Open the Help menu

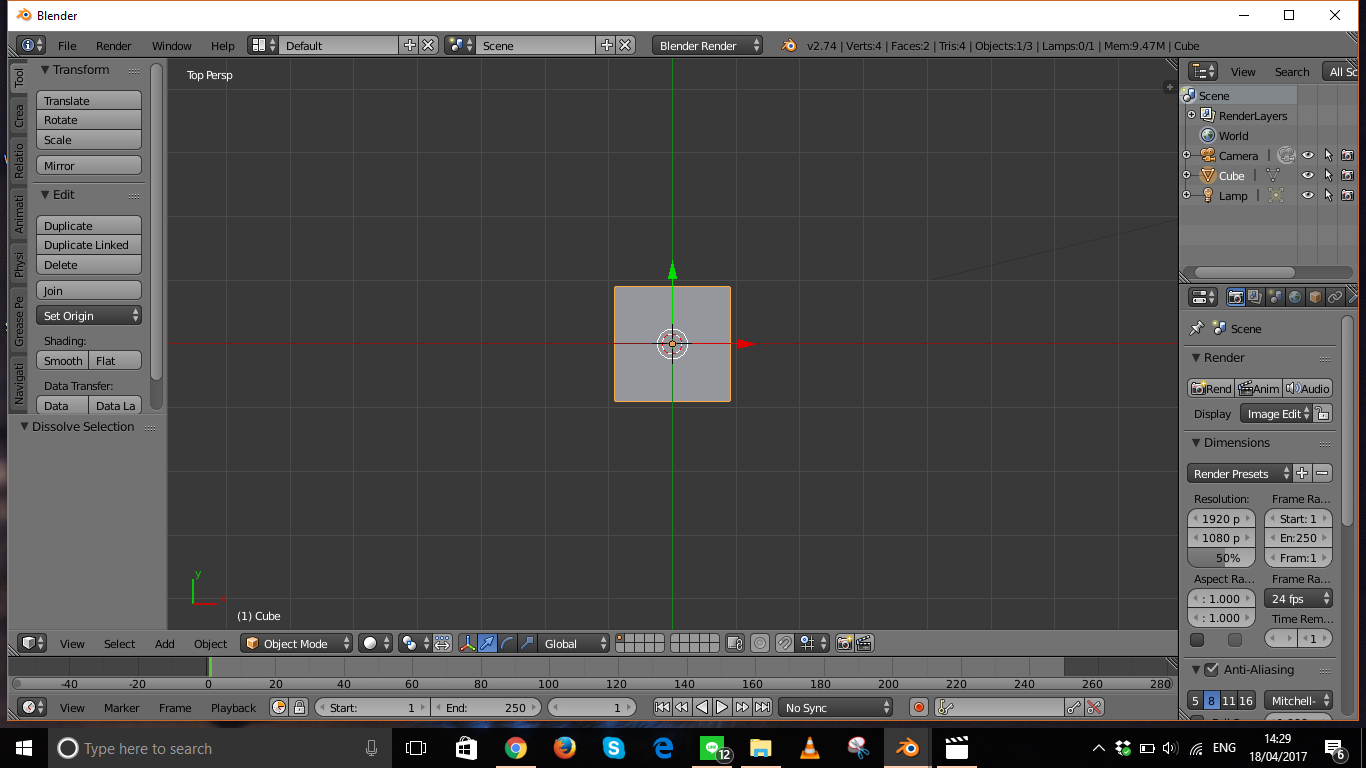pyautogui.click(x=222, y=45)
